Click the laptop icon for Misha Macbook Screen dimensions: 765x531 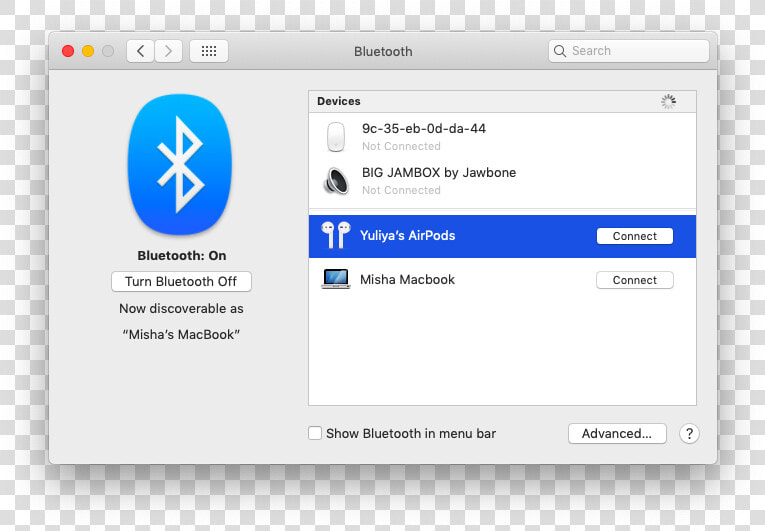point(336,279)
